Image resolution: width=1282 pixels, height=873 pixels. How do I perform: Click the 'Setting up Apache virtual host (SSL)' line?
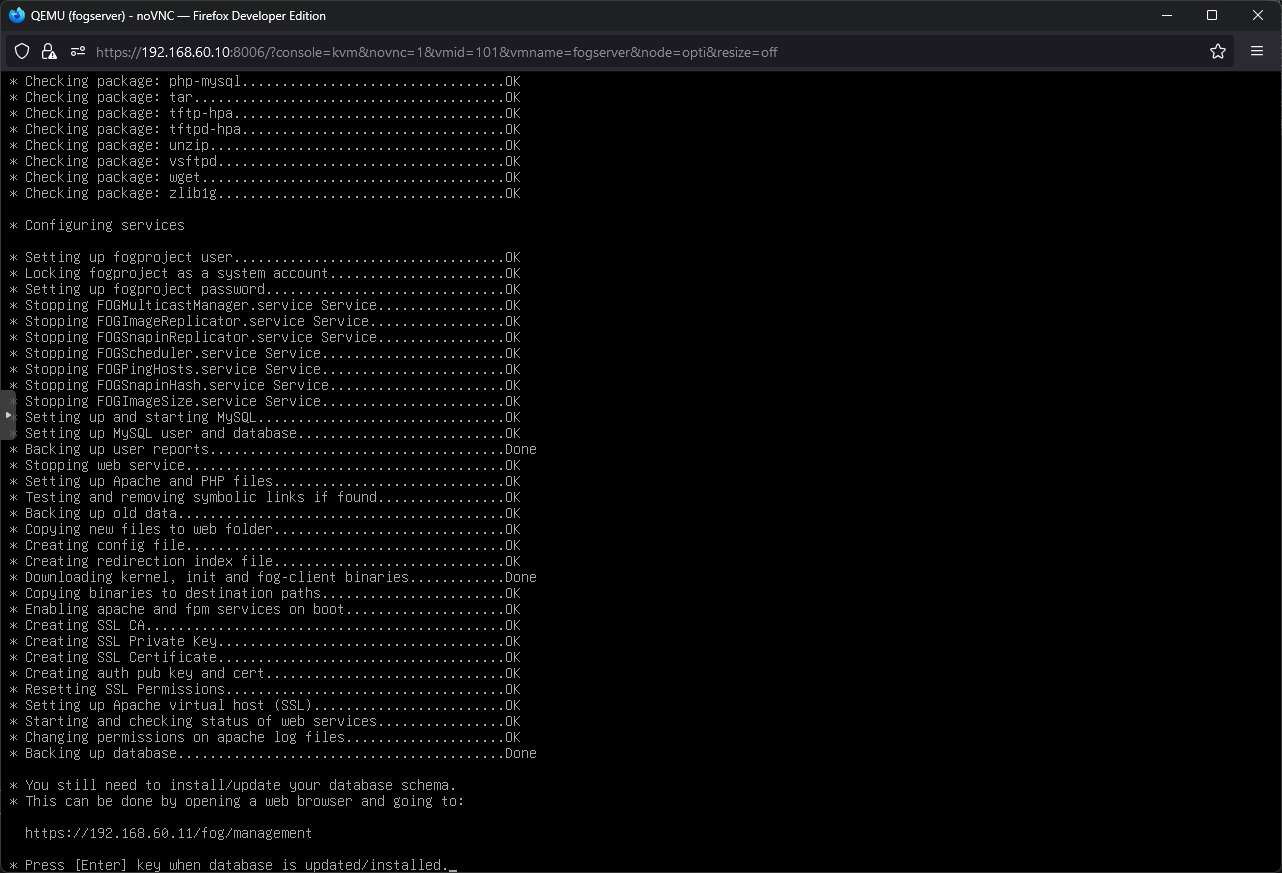[x=265, y=705]
